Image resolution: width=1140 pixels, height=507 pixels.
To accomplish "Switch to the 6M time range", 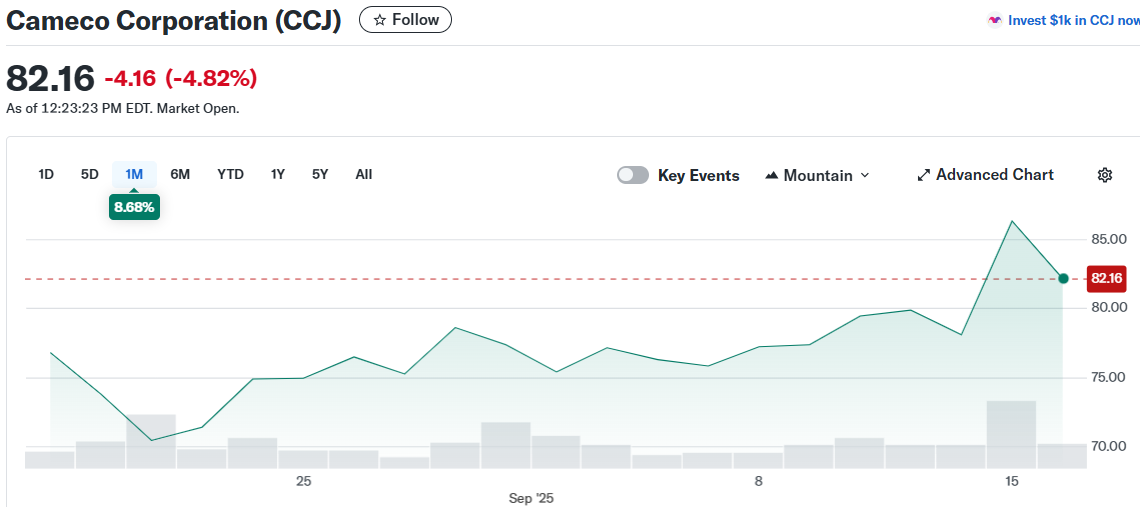I will [180, 175].
